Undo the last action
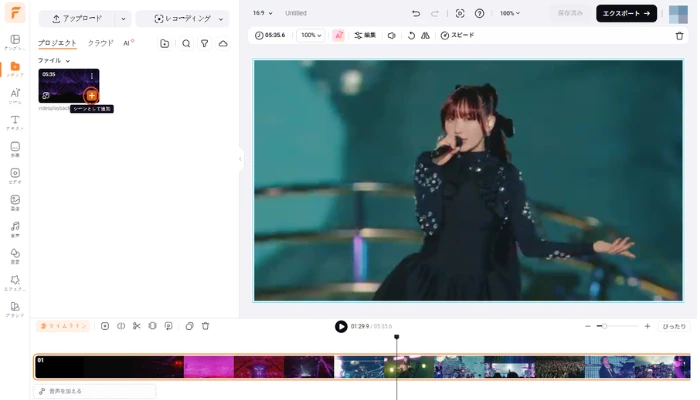Screen dimensions: 700x400 (416, 13)
